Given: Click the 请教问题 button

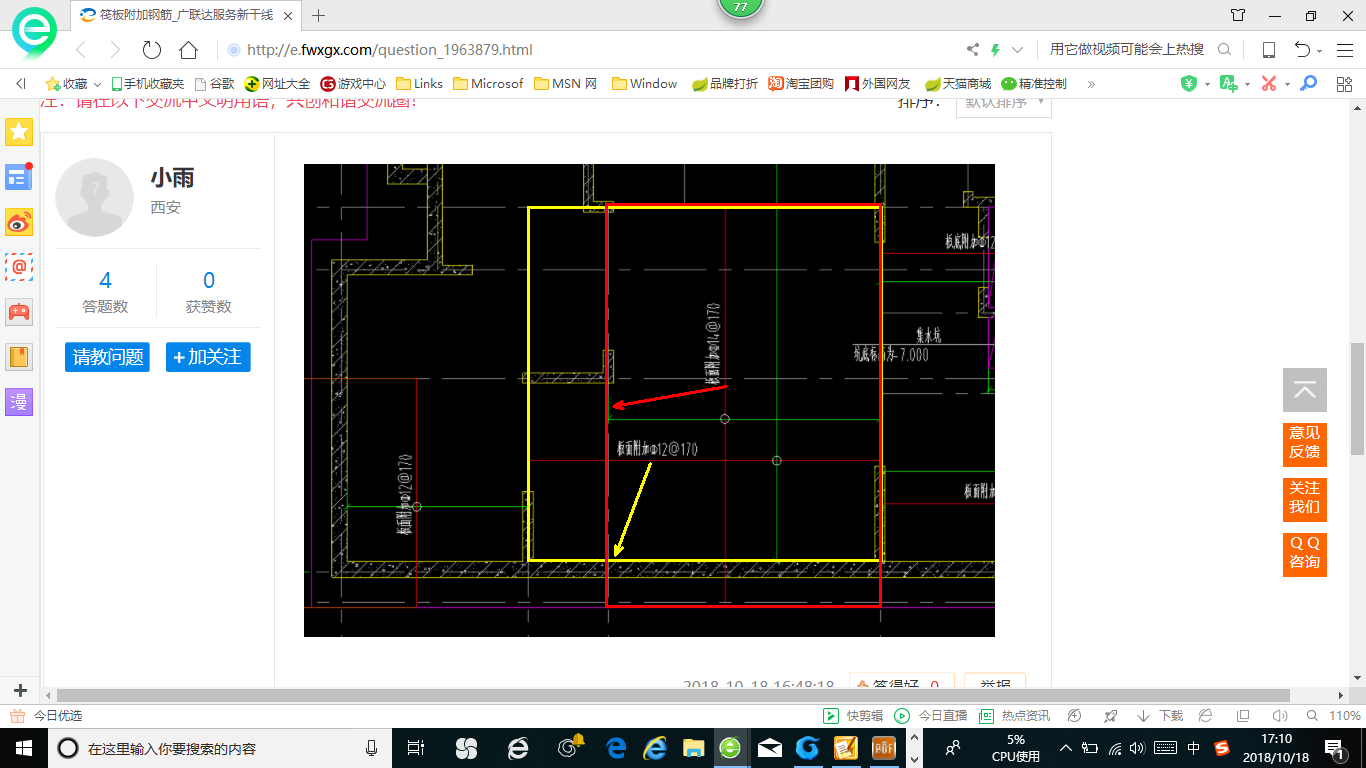Looking at the screenshot, I should click(107, 357).
